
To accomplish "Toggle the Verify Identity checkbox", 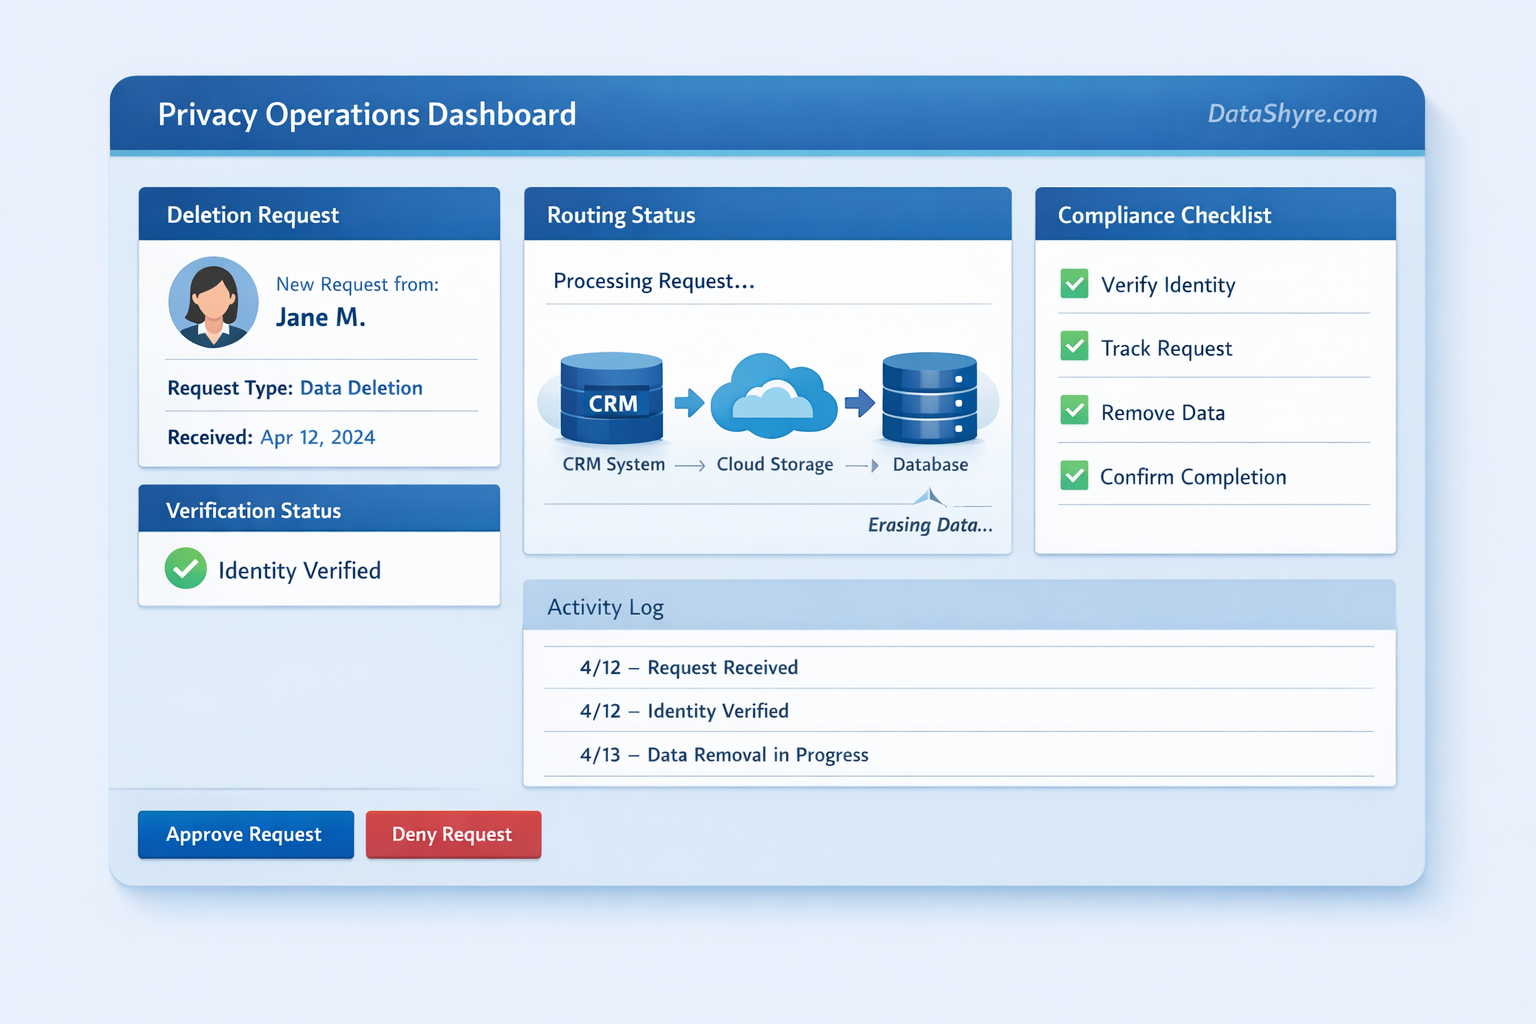I will 1074,284.
